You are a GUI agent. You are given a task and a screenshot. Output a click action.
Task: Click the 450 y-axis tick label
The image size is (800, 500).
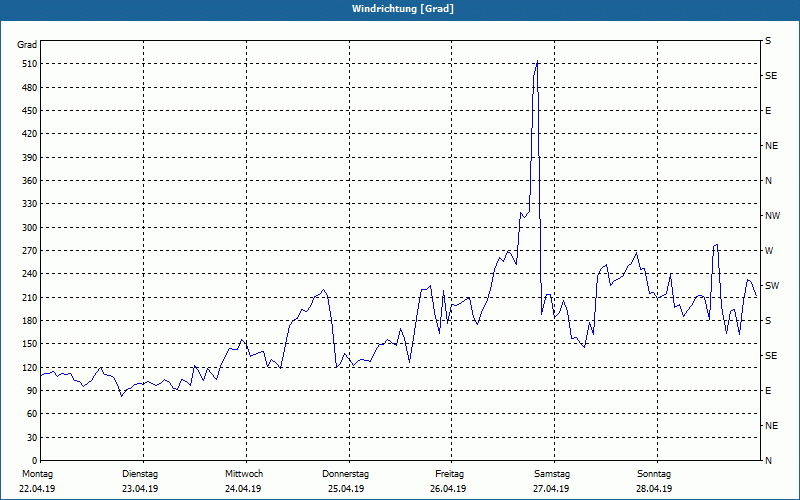29,111
